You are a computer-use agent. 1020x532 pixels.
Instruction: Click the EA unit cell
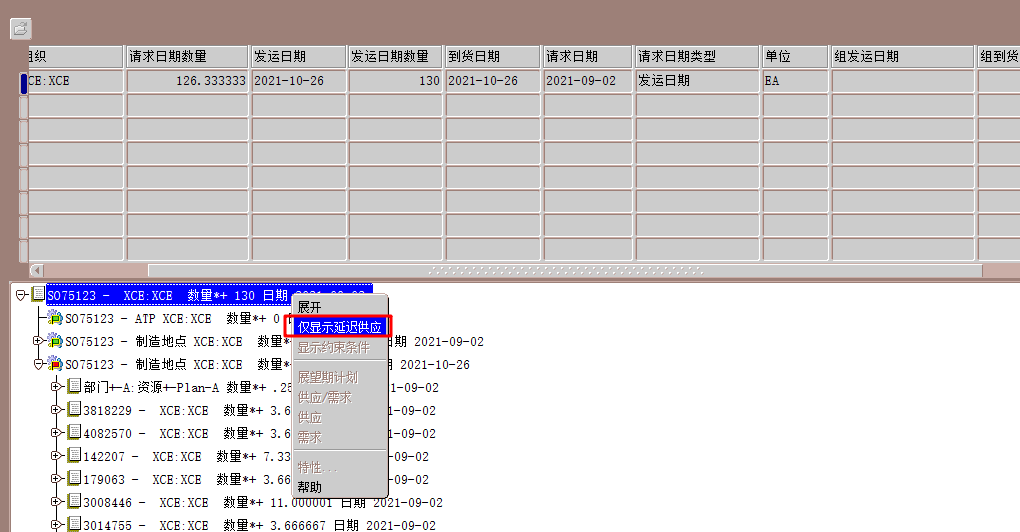796,81
